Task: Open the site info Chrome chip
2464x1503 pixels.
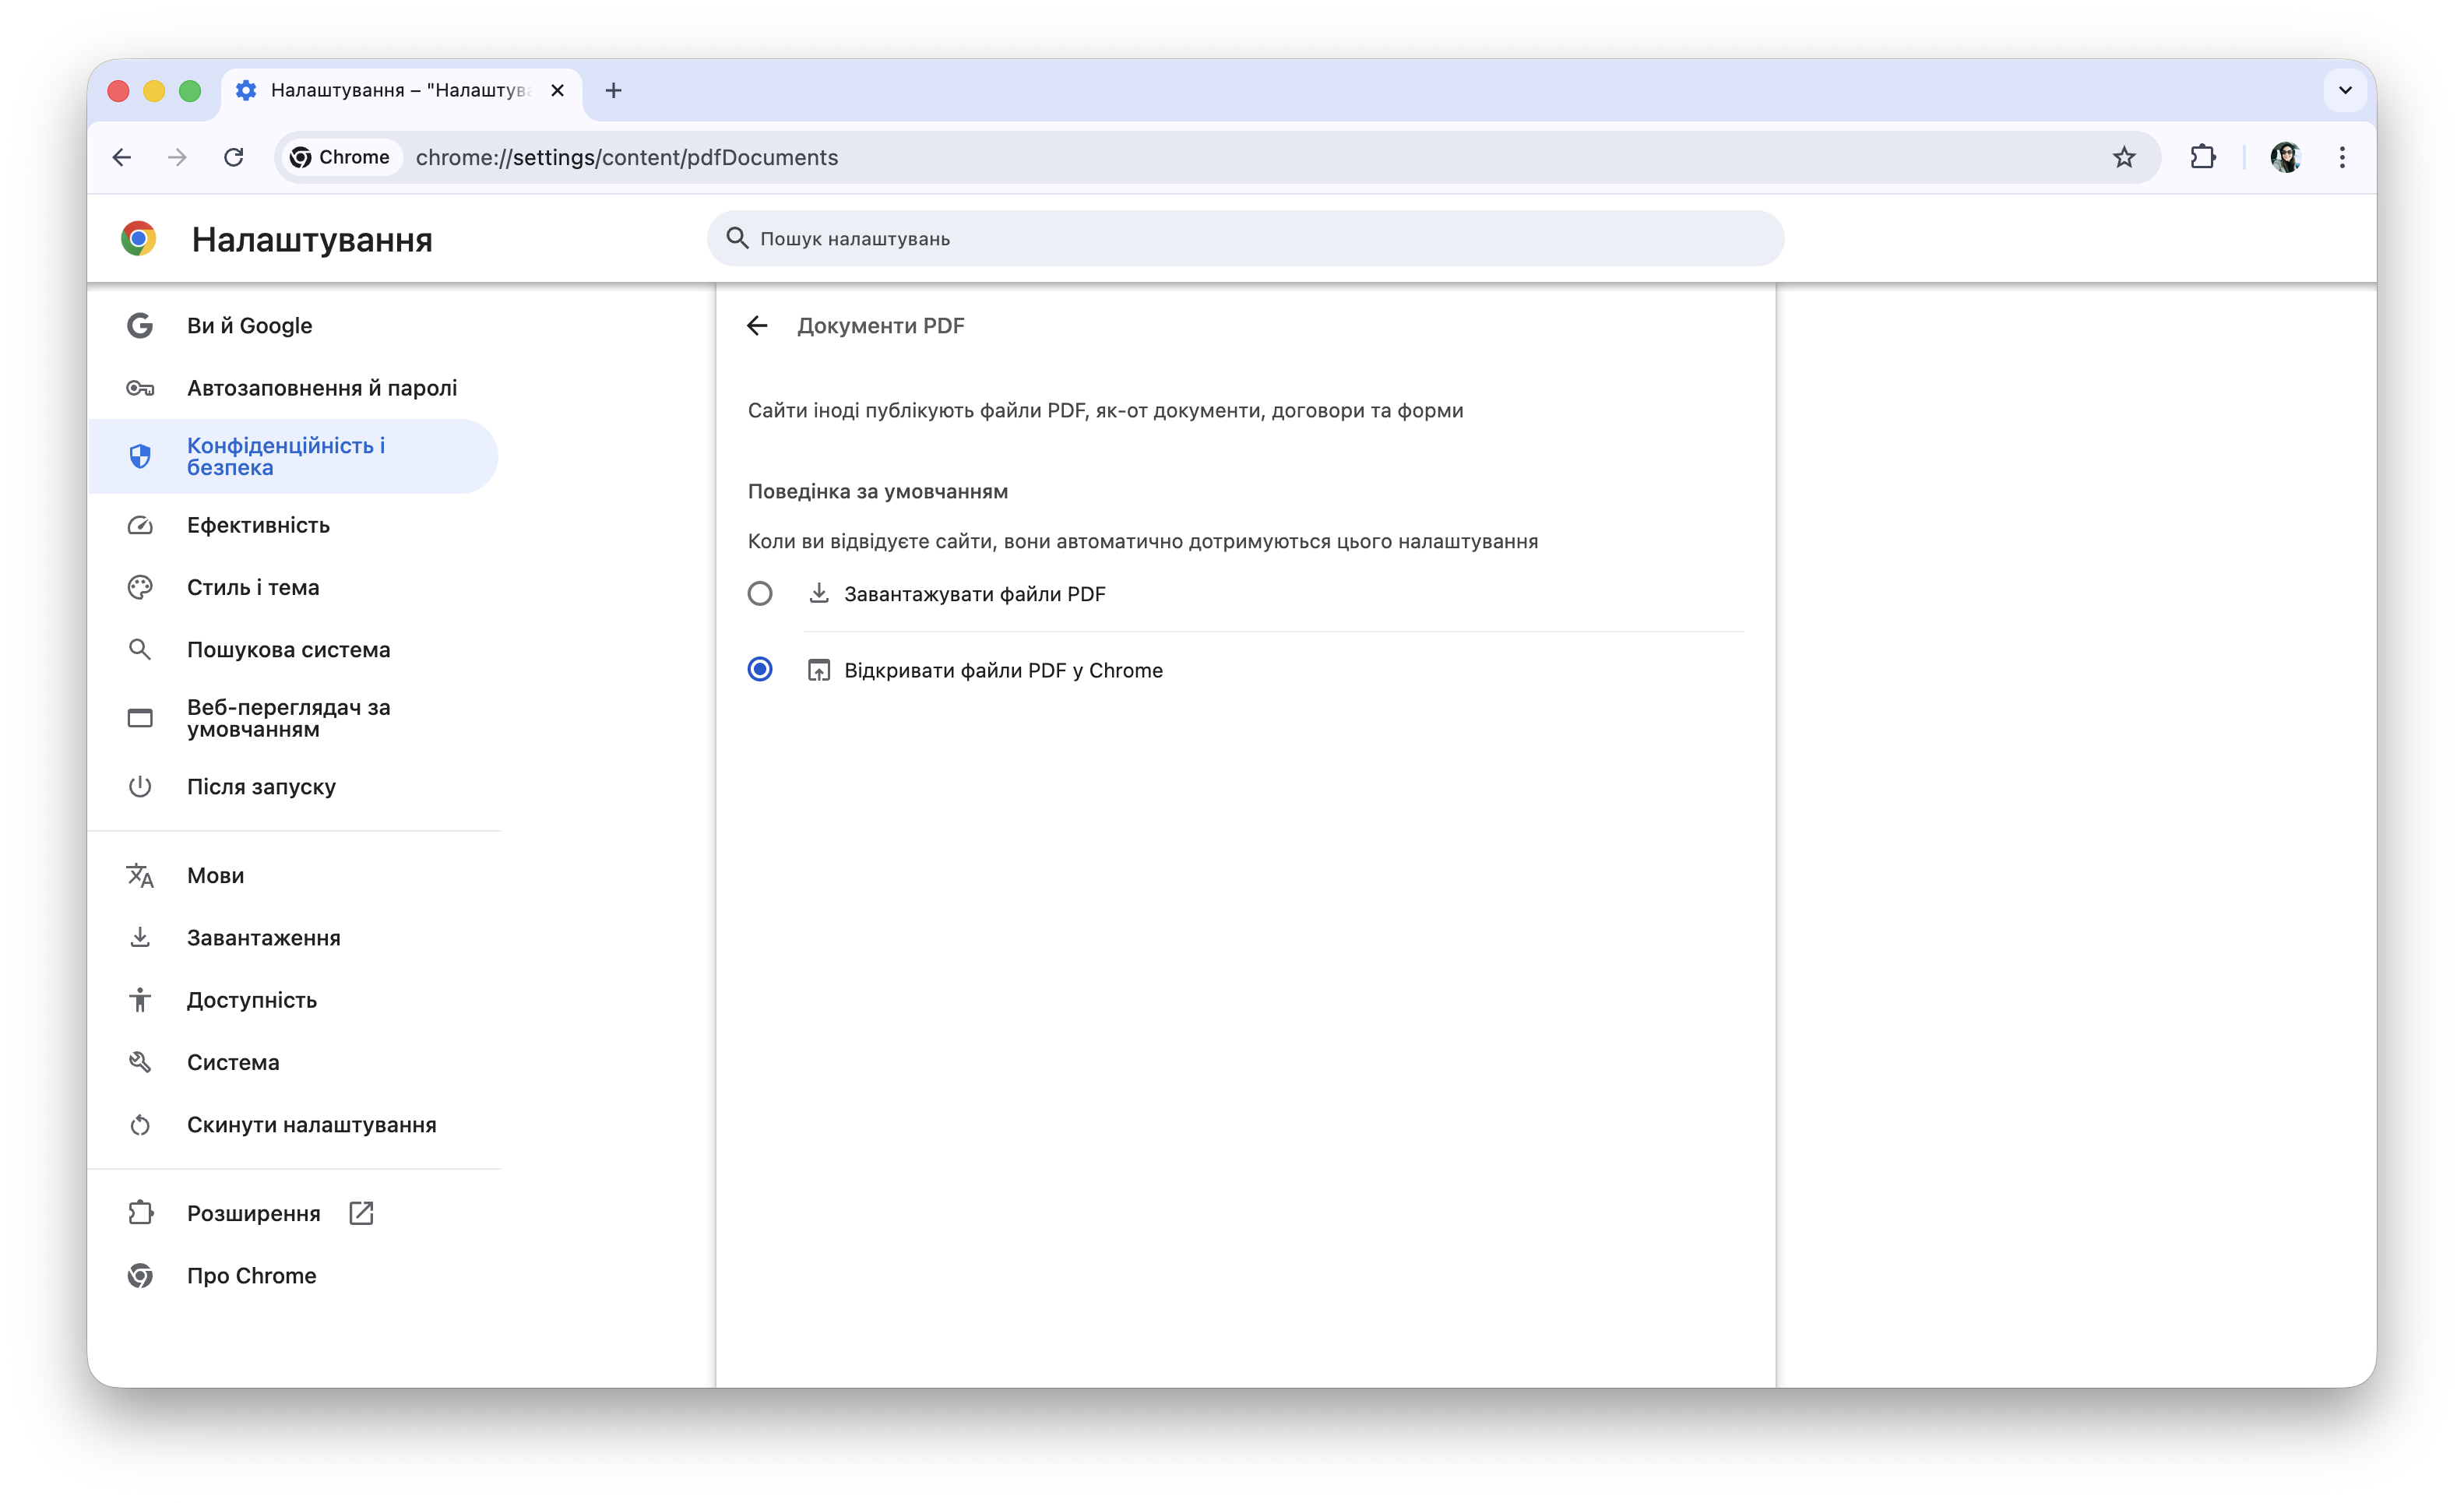Action: tap(340, 157)
